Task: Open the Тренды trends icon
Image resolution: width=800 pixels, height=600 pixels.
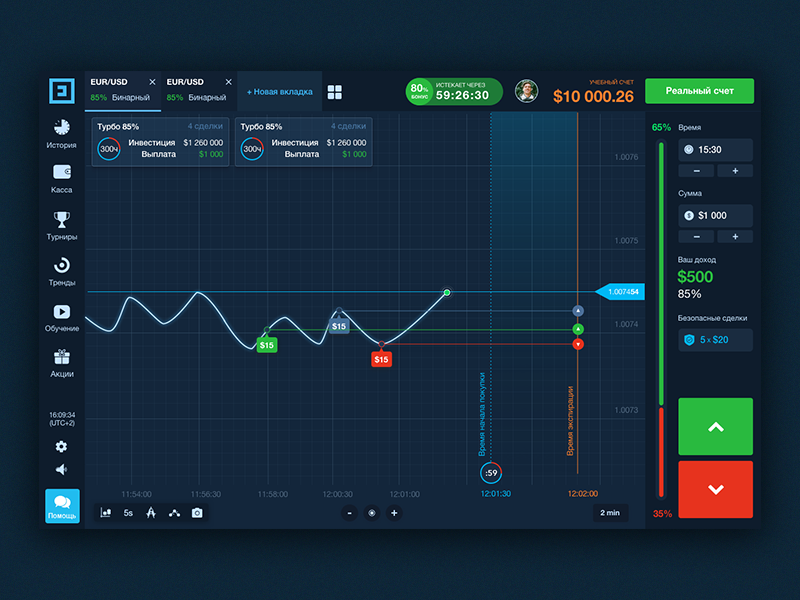Action: coord(62,265)
